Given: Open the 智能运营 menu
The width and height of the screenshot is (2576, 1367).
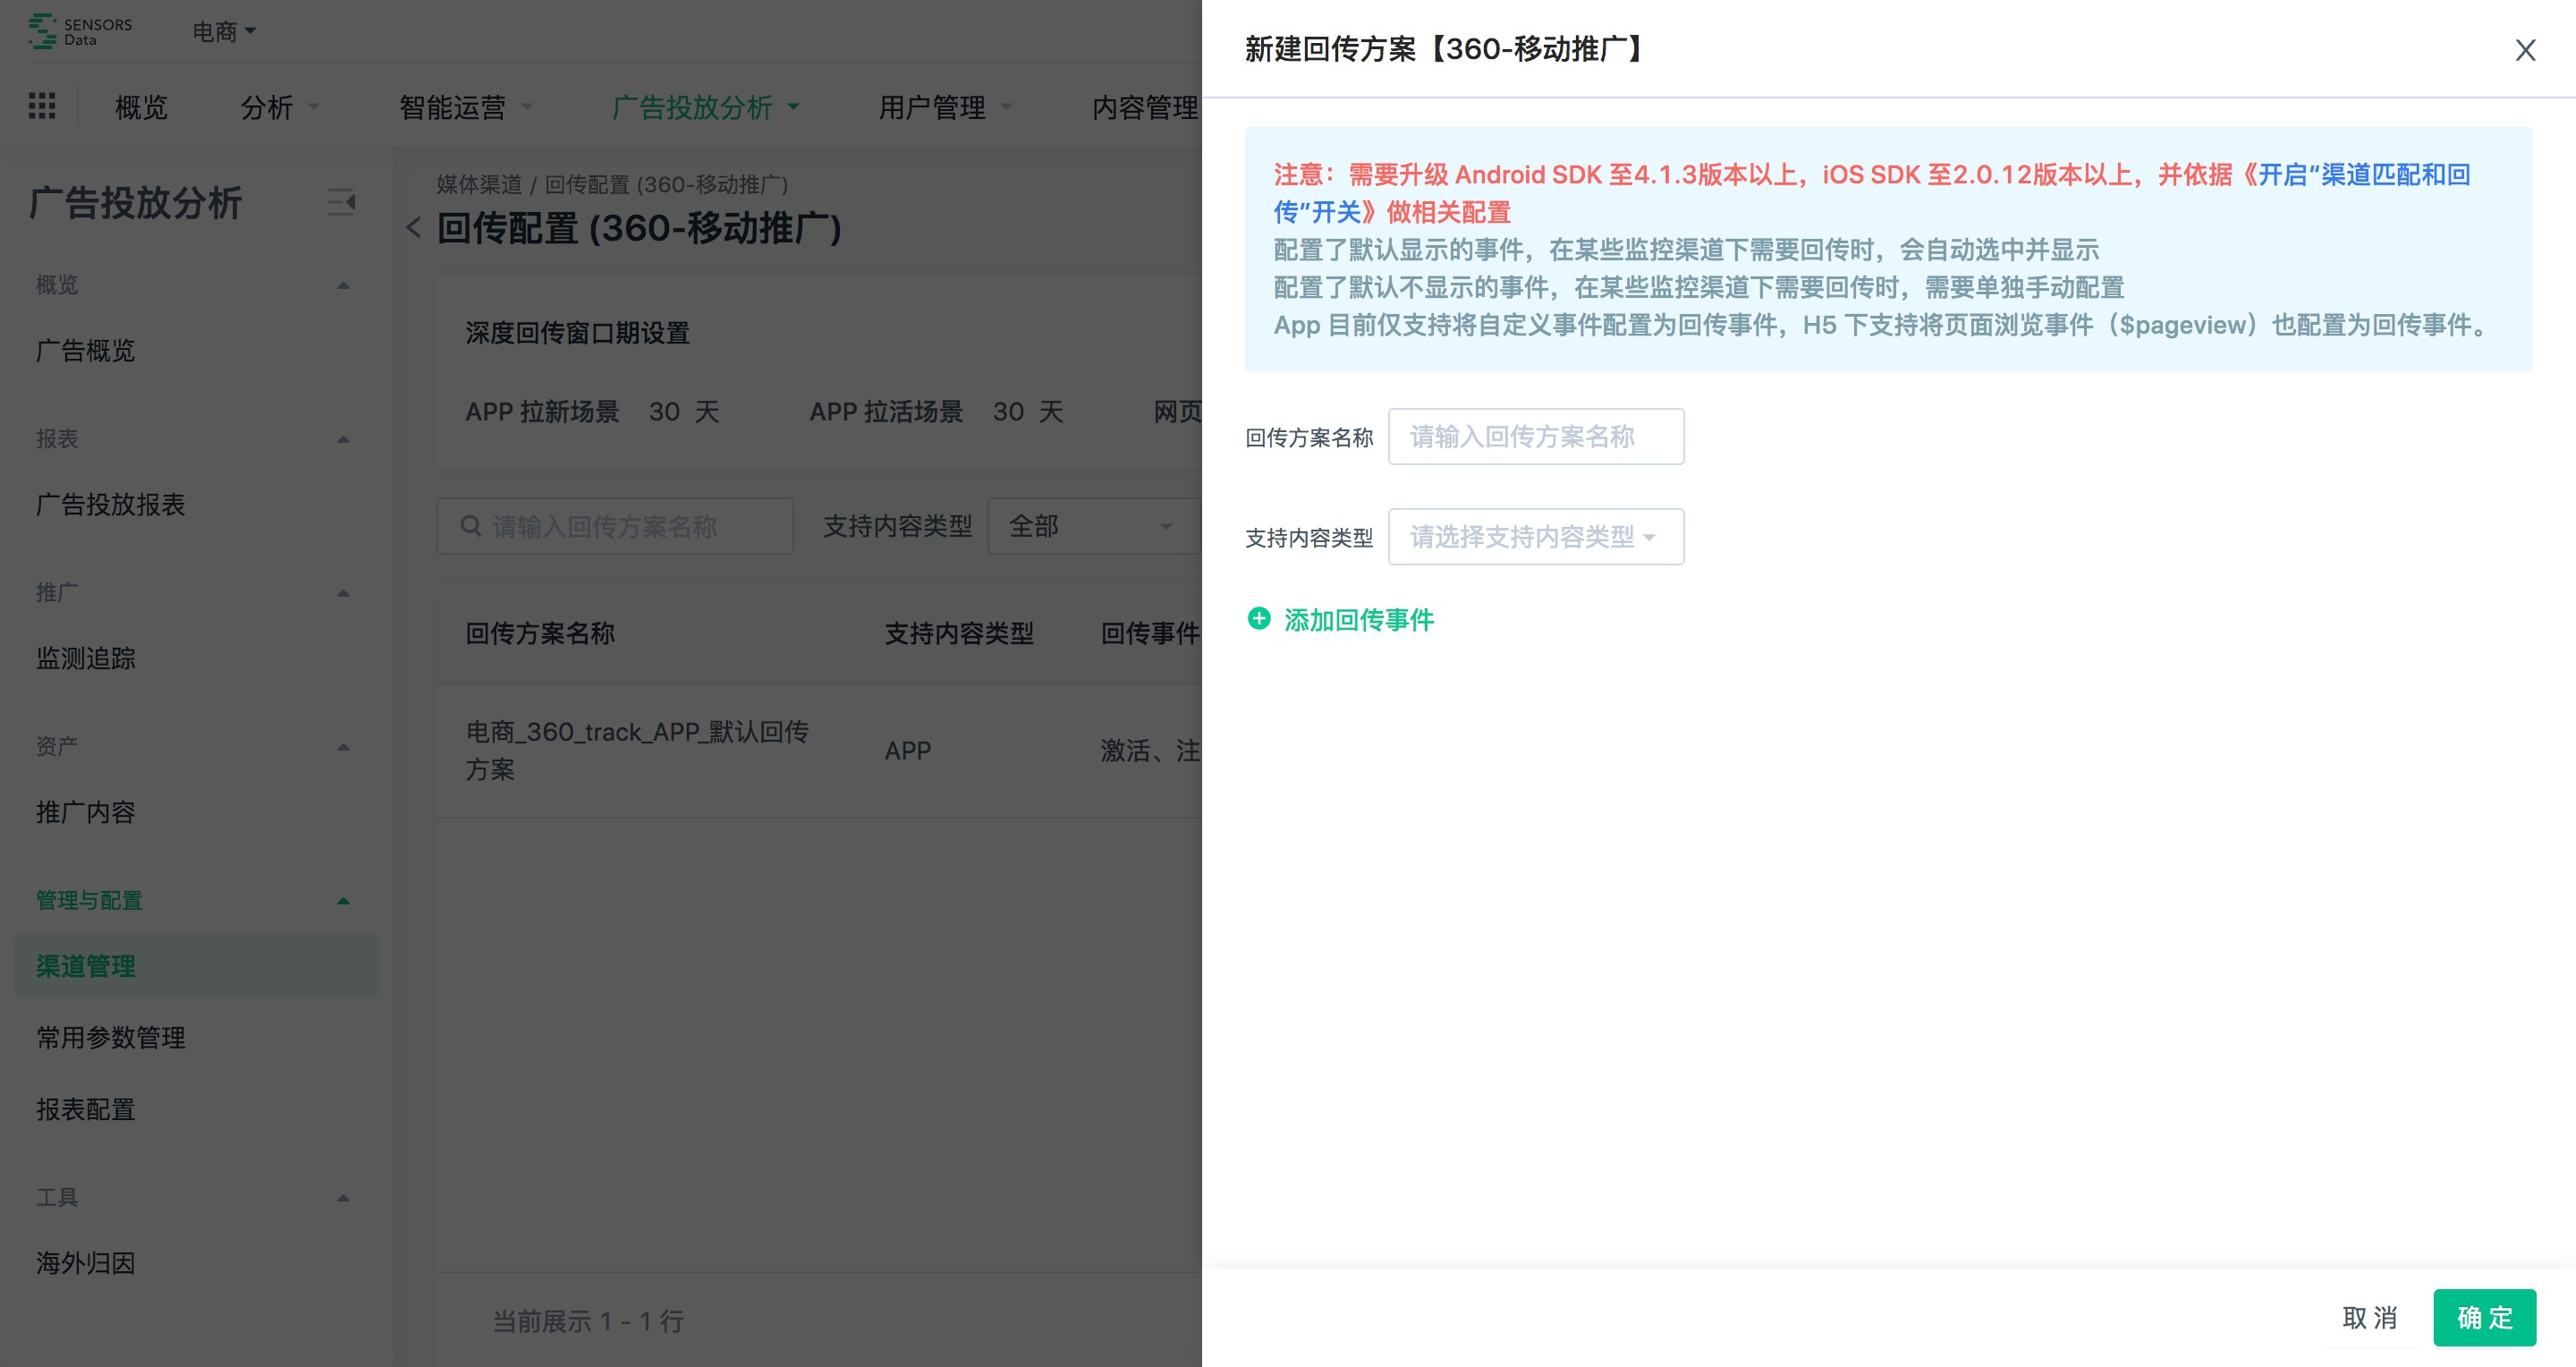Looking at the screenshot, I should 465,107.
